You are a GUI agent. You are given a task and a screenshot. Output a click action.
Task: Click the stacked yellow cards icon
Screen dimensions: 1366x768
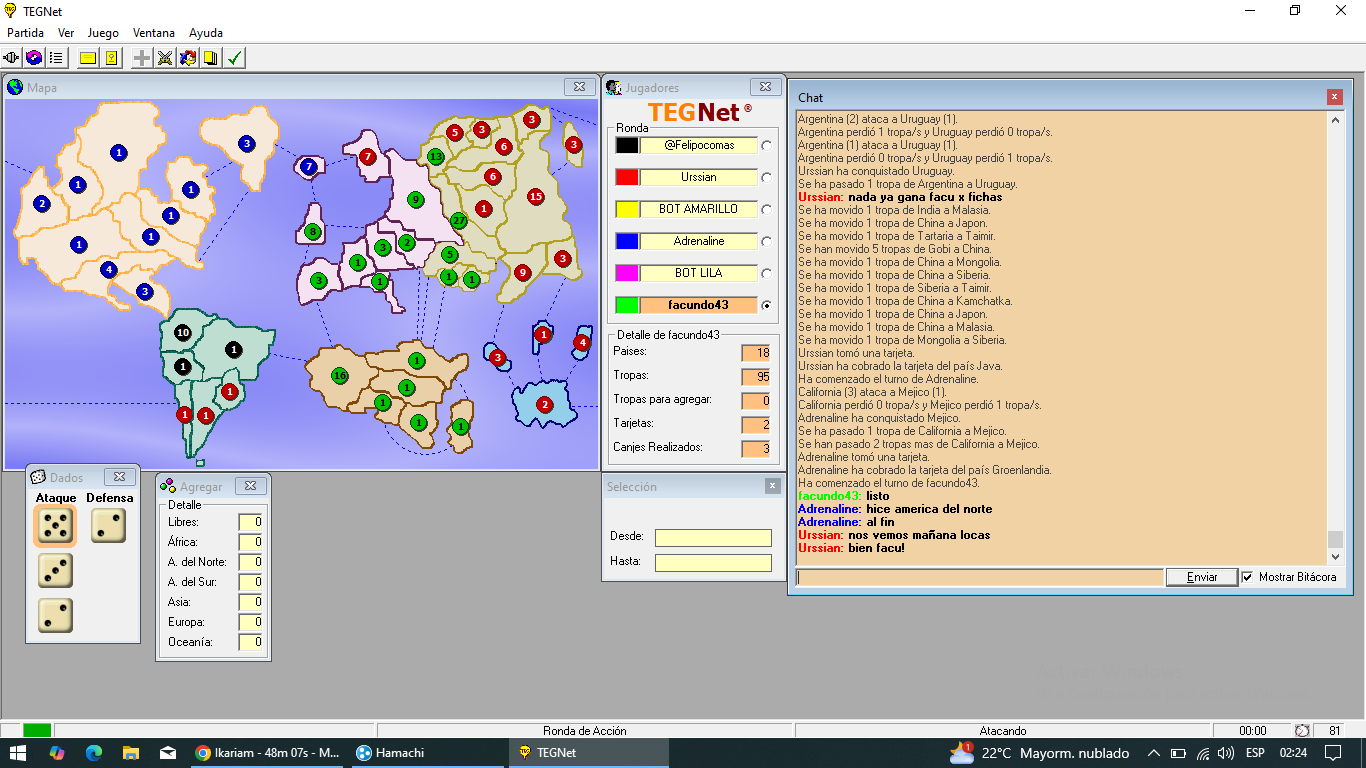(211, 58)
